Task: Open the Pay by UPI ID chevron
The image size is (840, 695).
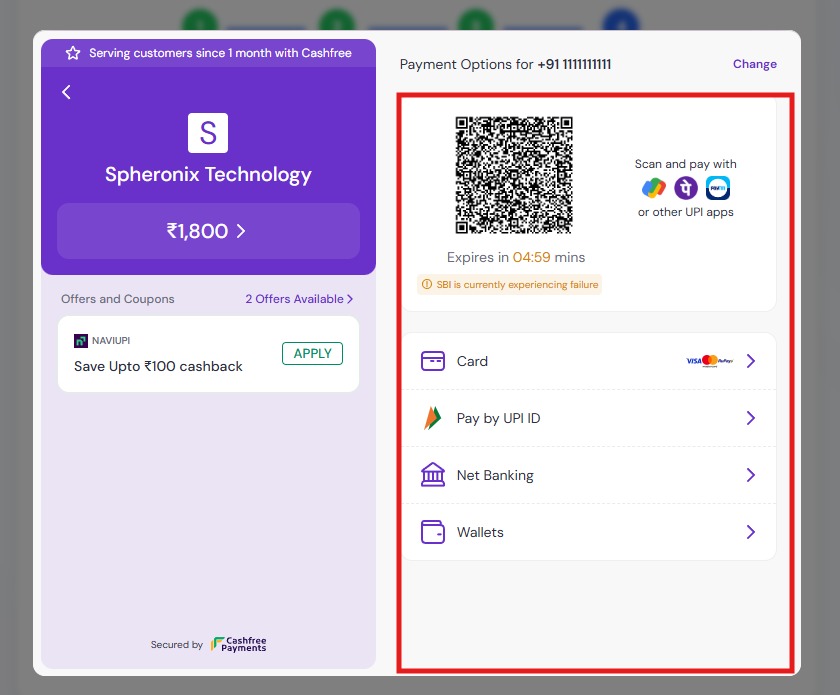Action: click(x=751, y=418)
